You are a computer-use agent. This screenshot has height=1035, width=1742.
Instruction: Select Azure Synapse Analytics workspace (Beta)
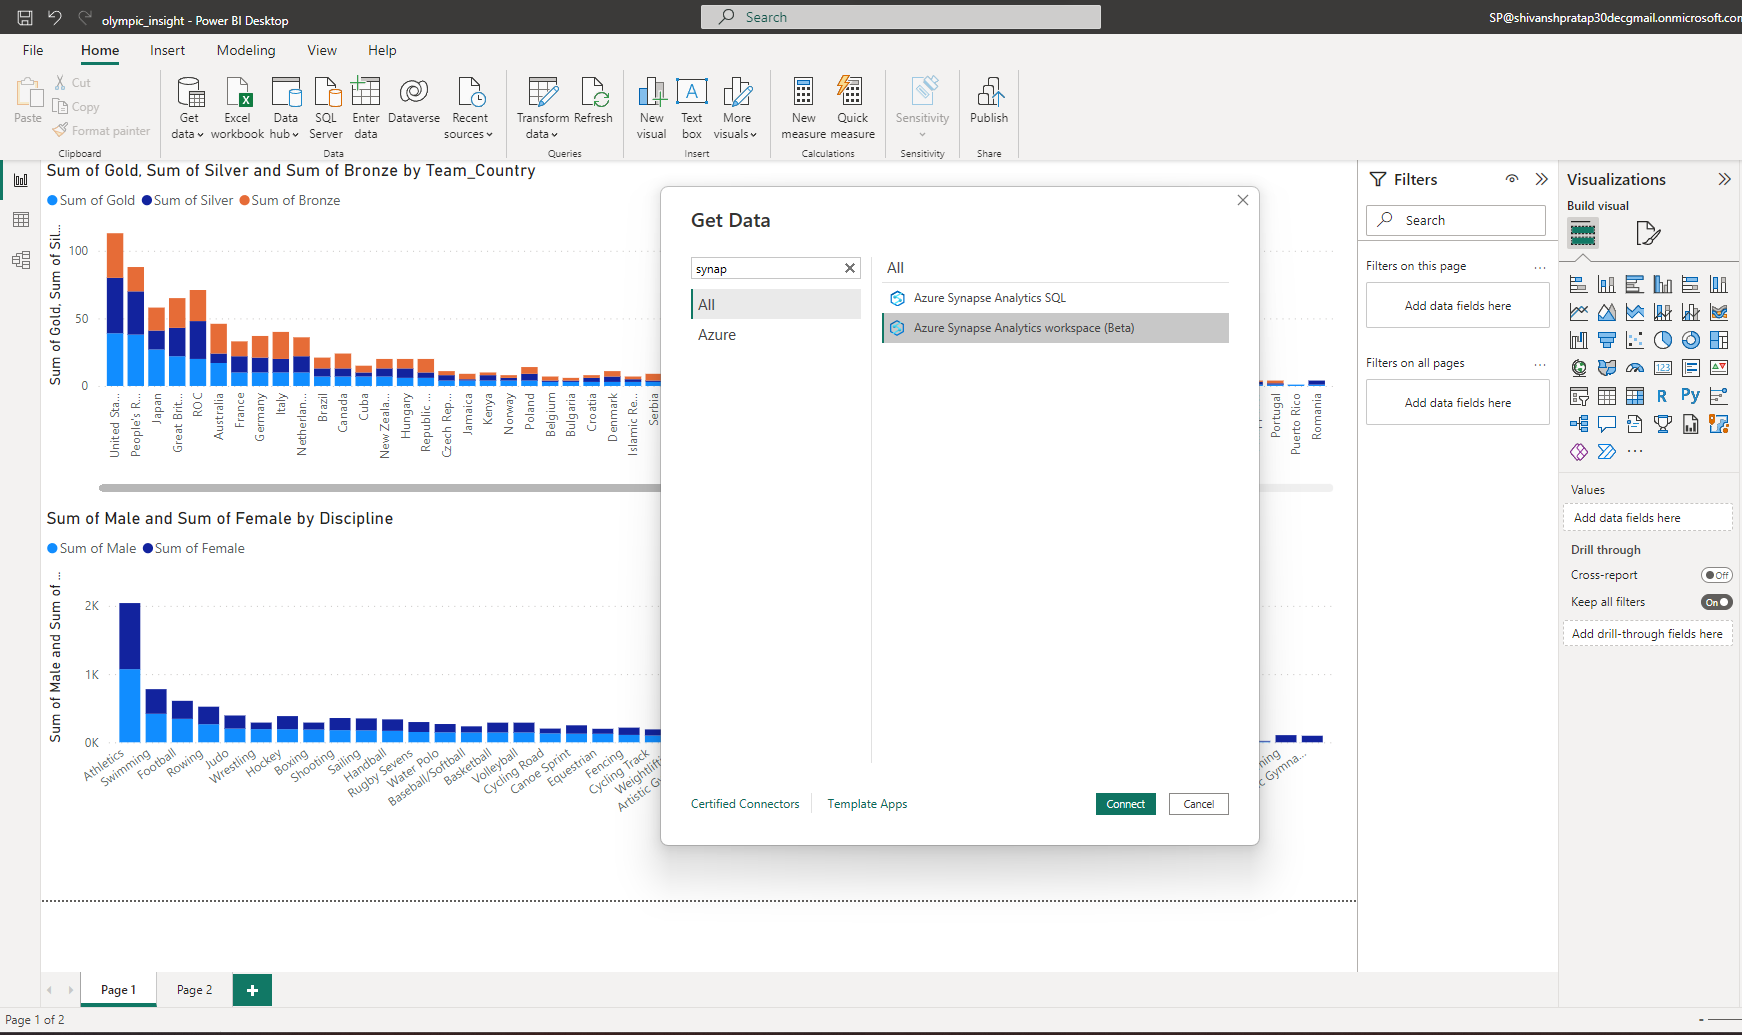pyautogui.click(x=1056, y=328)
